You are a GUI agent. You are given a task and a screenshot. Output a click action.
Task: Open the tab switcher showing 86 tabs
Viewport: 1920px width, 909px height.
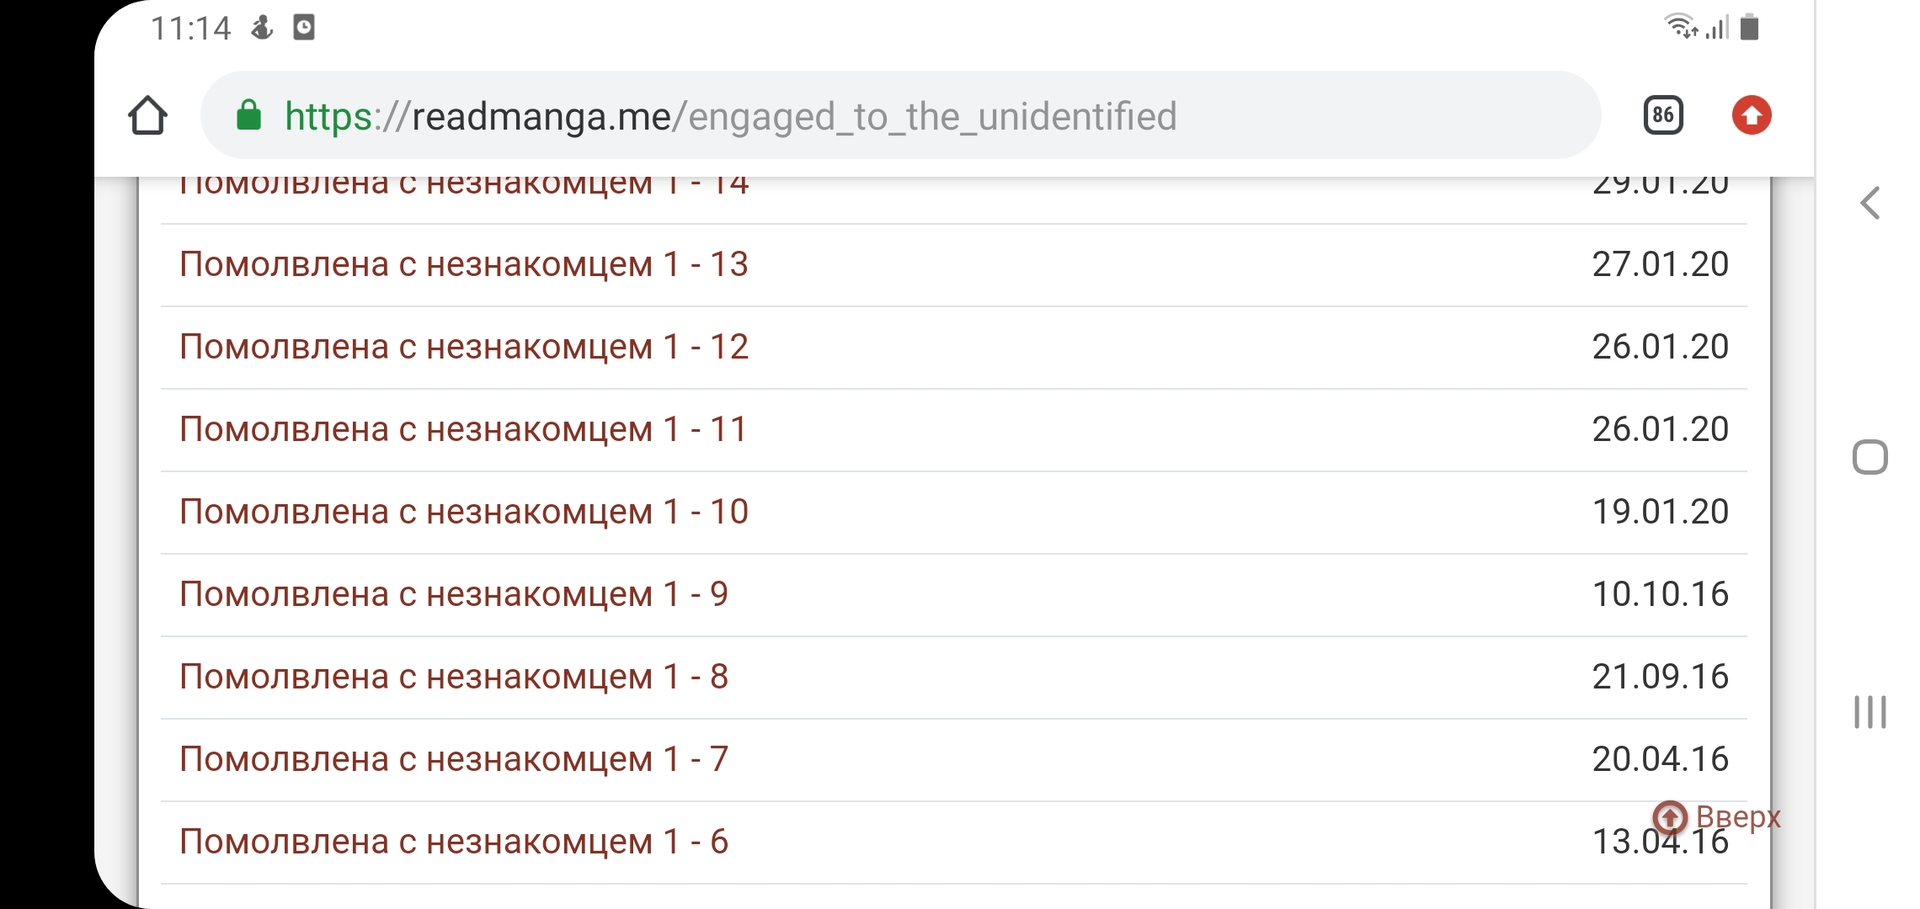[1663, 116]
